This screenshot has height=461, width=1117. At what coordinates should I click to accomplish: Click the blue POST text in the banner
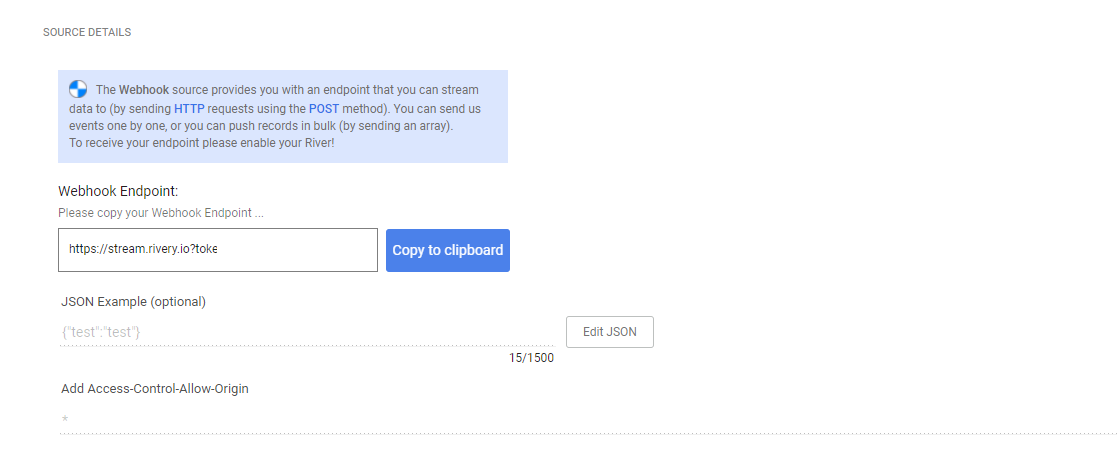coord(324,108)
